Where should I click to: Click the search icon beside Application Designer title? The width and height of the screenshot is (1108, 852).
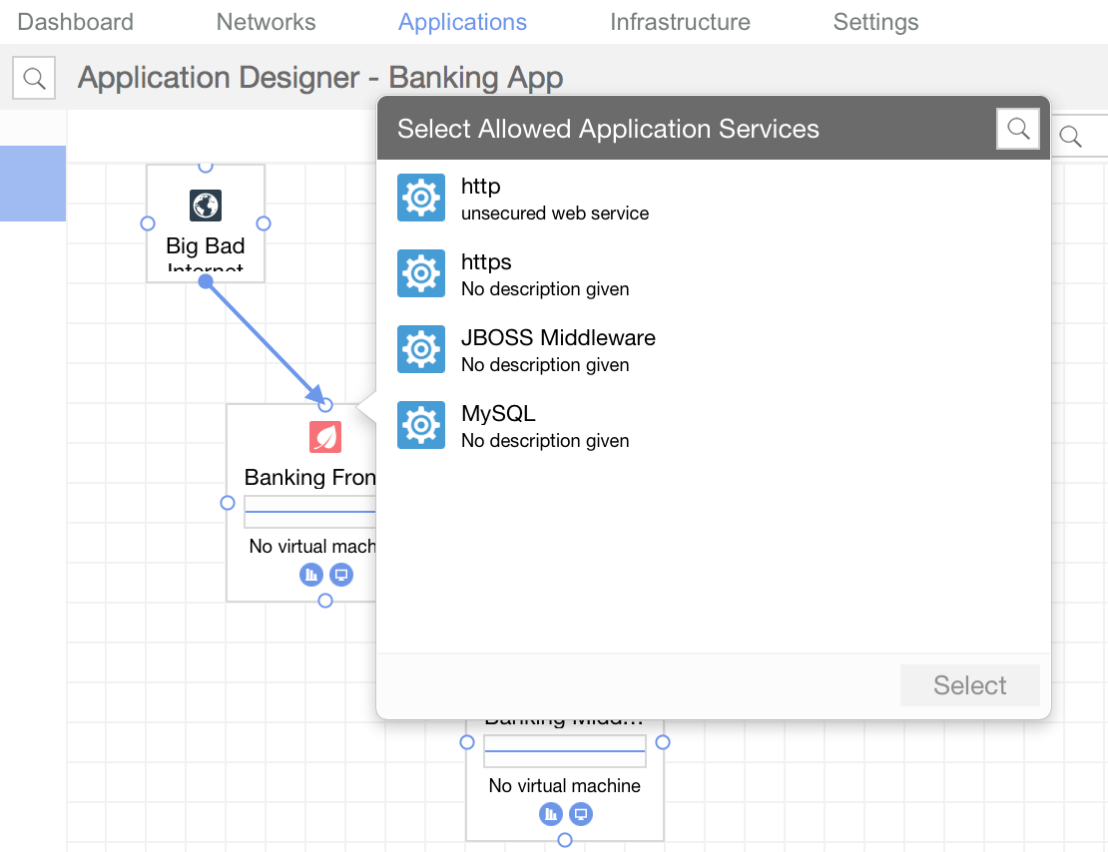[34, 78]
